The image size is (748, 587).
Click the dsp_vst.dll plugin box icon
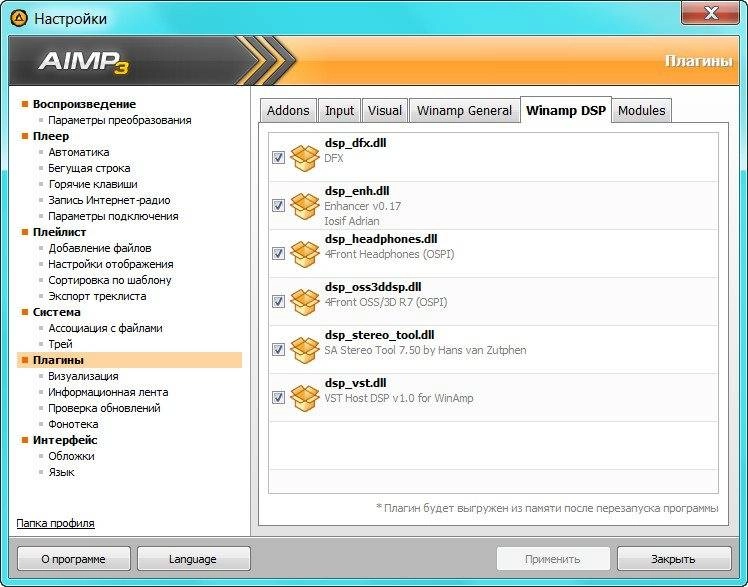click(305, 398)
